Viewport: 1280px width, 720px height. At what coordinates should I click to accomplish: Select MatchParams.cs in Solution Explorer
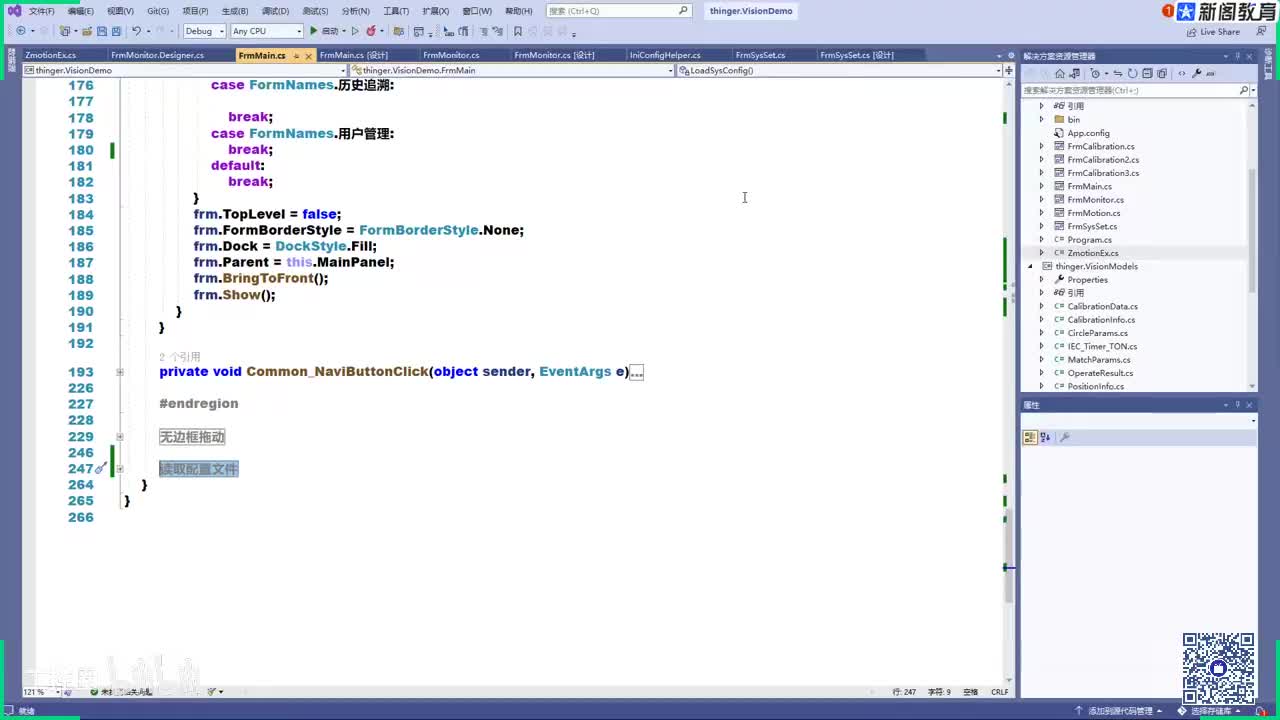(1098, 360)
